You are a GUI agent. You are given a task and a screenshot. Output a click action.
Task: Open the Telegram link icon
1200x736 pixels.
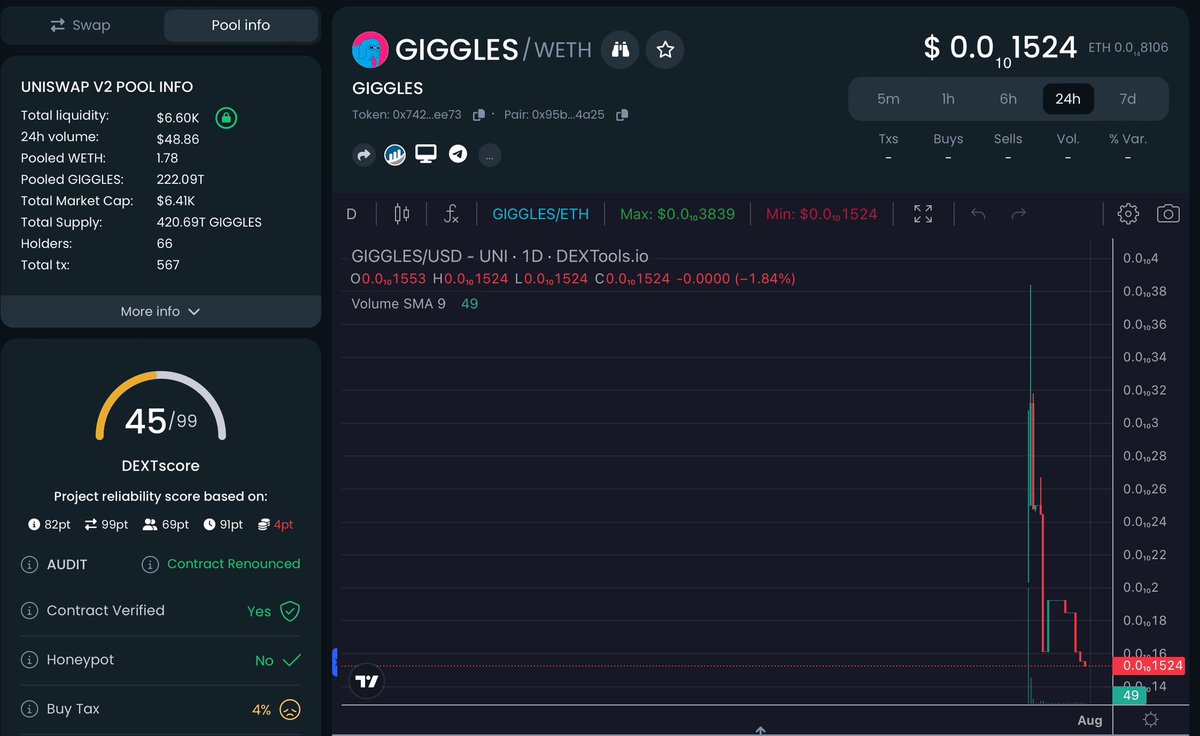tap(458, 155)
